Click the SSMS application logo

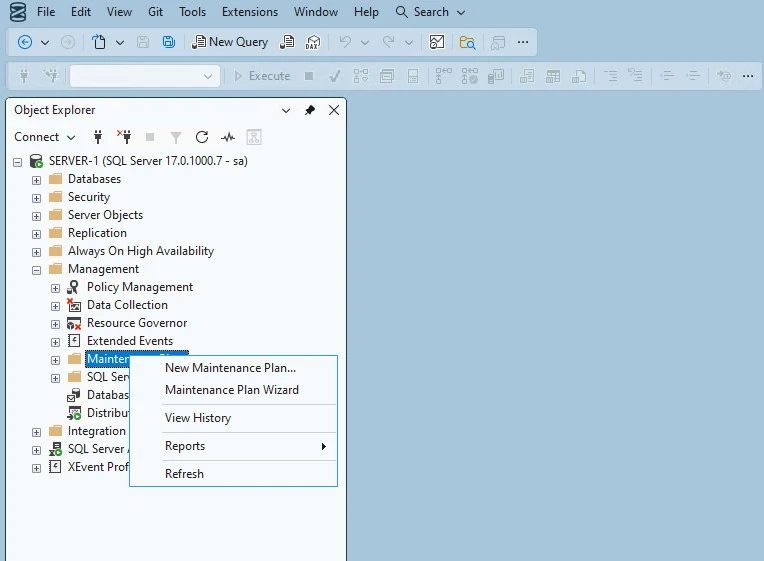pos(18,12)
